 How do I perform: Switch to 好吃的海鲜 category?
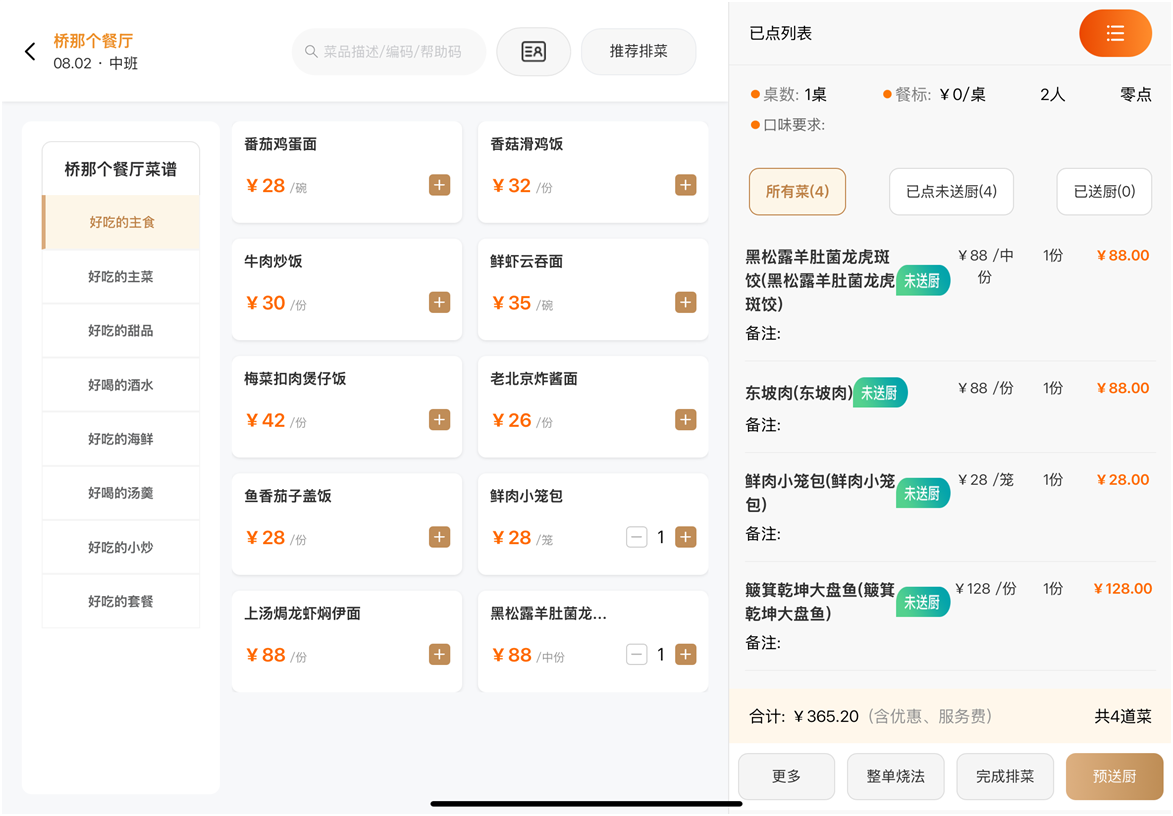(x=121, y=439)
